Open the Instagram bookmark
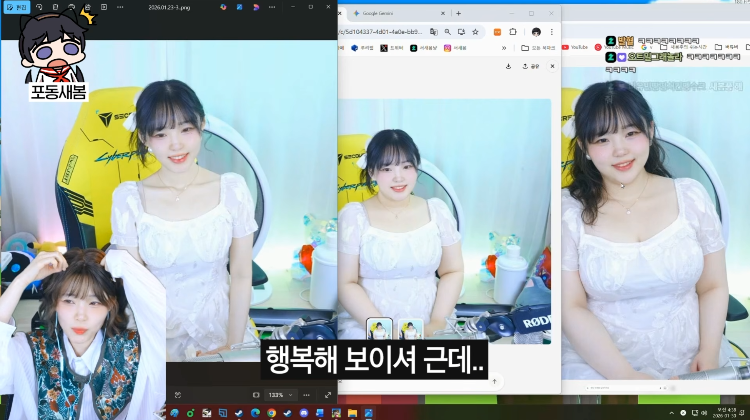The height and width of the screenshot is (420, 750). [455, 48]
